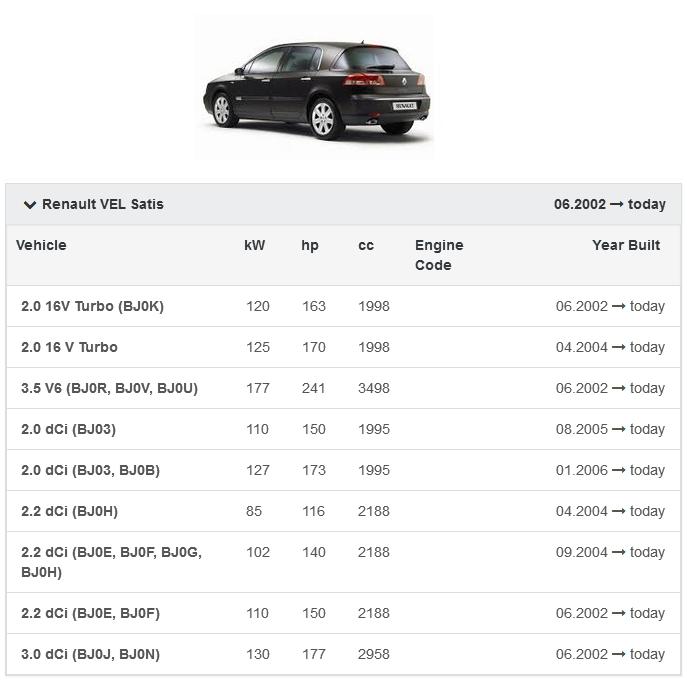Click the Vehicle column header
This screenshot has width=687, height=680.
(41, 245)
